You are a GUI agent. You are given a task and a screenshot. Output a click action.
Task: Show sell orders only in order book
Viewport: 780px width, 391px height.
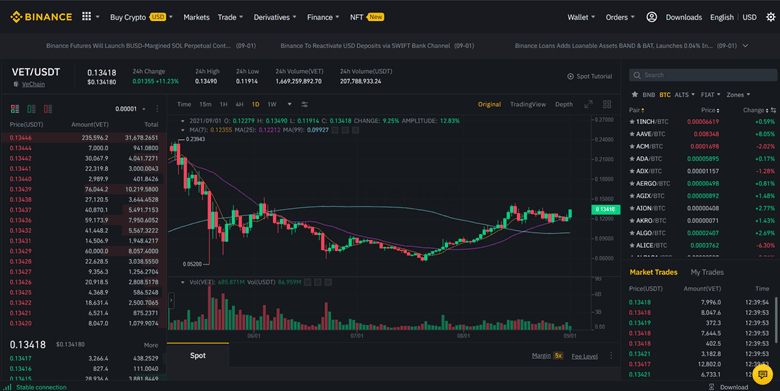(48, 108)
